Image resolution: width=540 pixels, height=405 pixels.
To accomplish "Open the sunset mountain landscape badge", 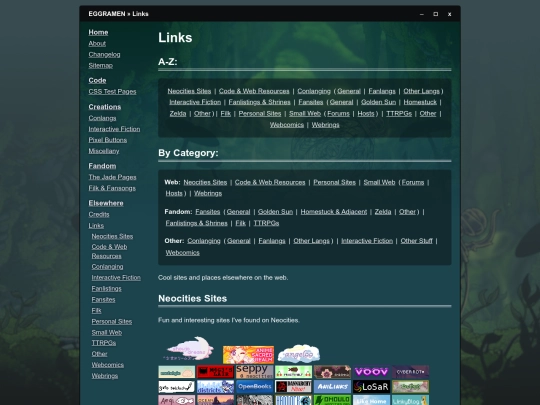I will tap(216, 400).
